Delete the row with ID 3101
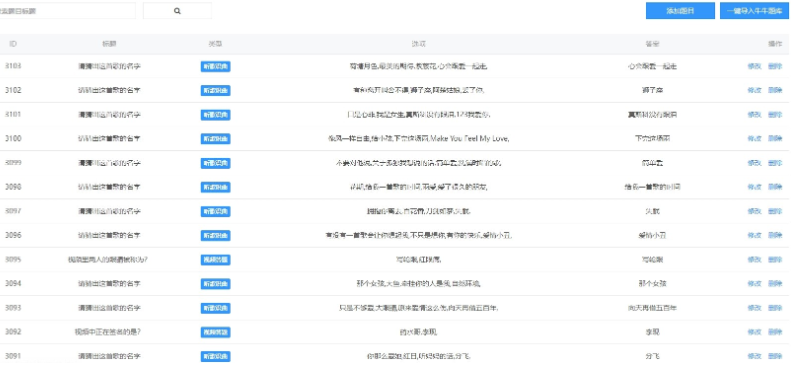This screenshot has width=794, height=381. (x=775, y=115)
